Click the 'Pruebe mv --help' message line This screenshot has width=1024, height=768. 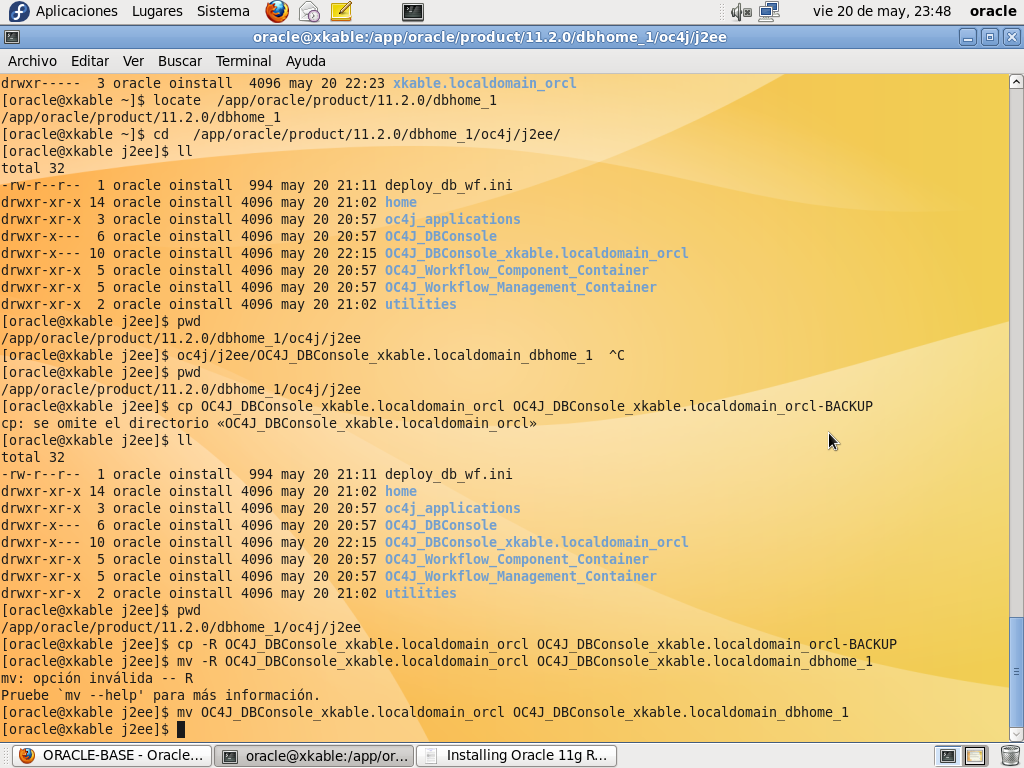tap(161, 695)
